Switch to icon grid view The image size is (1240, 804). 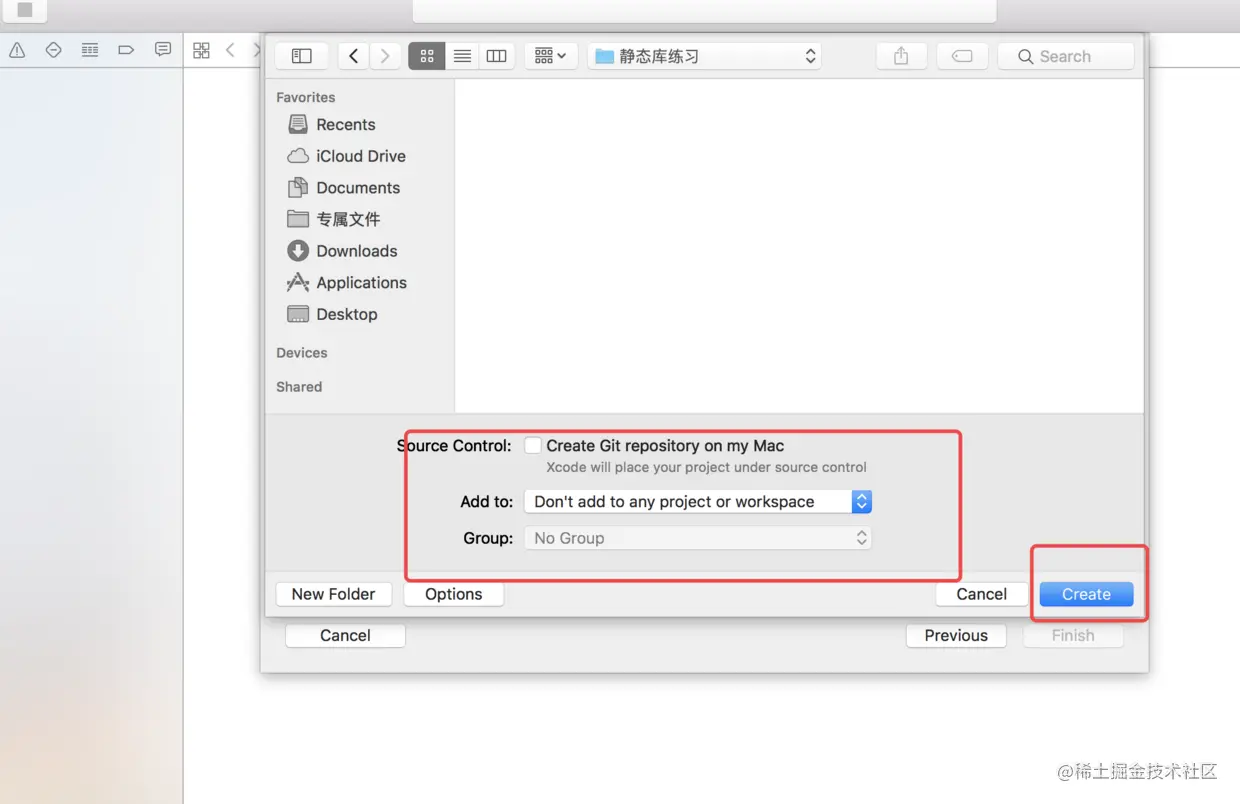click(427, 56)
